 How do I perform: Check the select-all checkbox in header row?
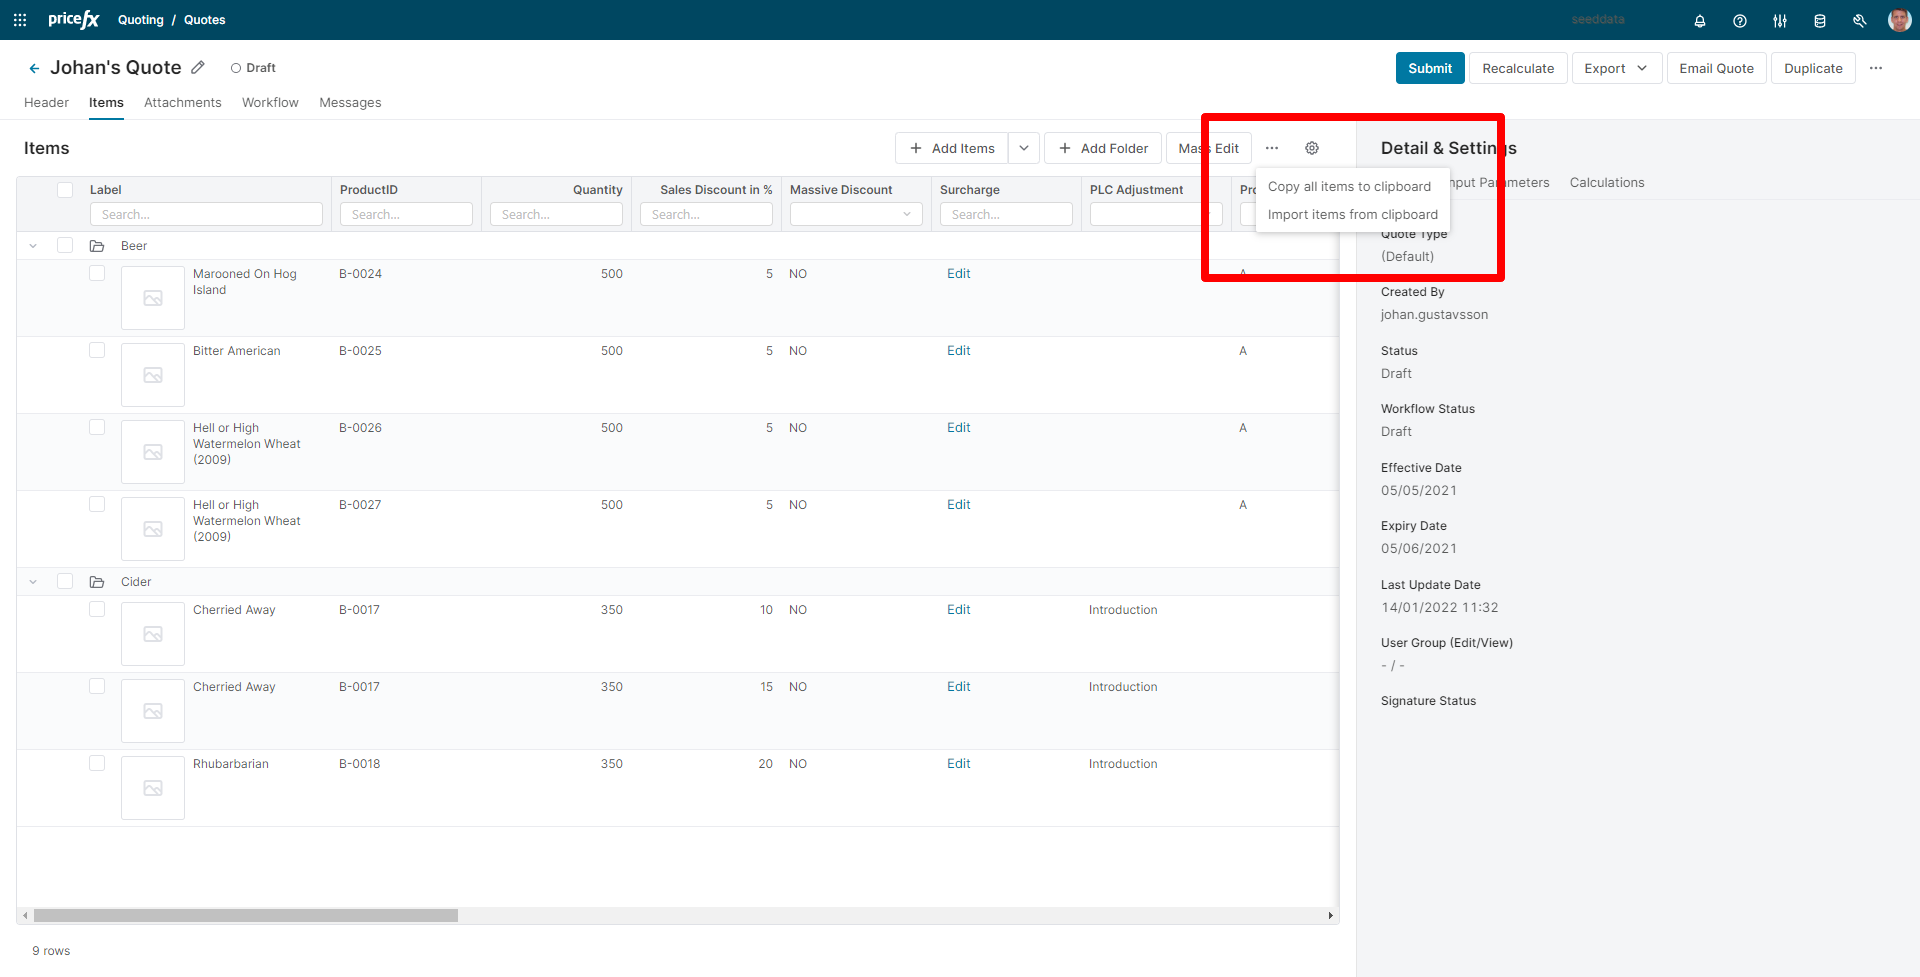pyautogui.click(x=65, y=190)
